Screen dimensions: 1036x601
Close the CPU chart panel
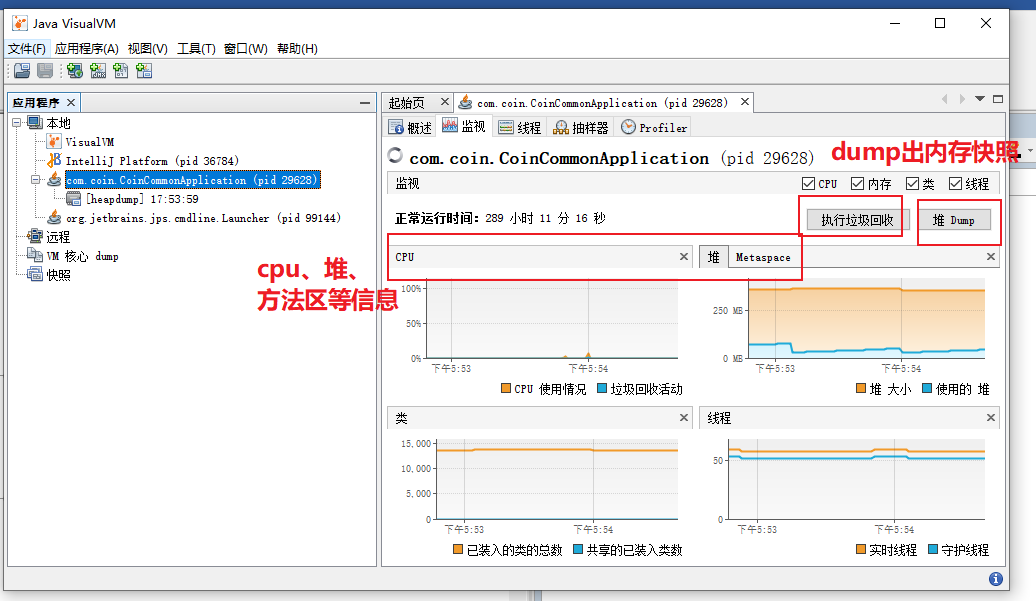tap(684, 256)
